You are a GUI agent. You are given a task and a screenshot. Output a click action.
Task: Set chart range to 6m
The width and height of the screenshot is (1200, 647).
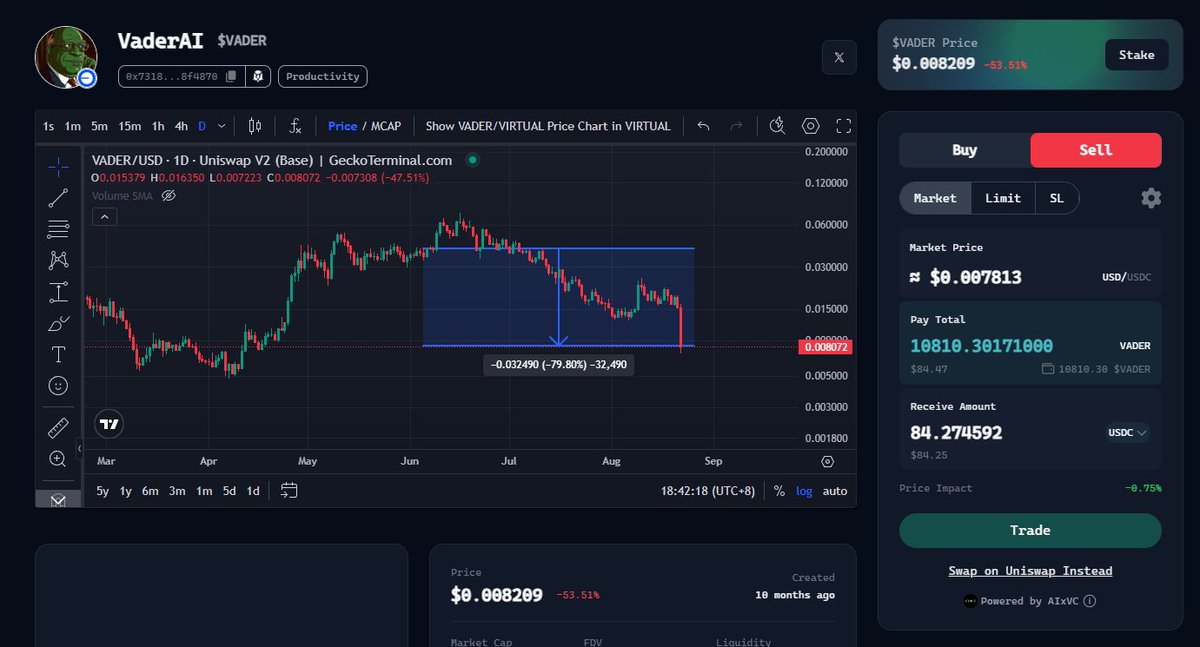point(150,491)
